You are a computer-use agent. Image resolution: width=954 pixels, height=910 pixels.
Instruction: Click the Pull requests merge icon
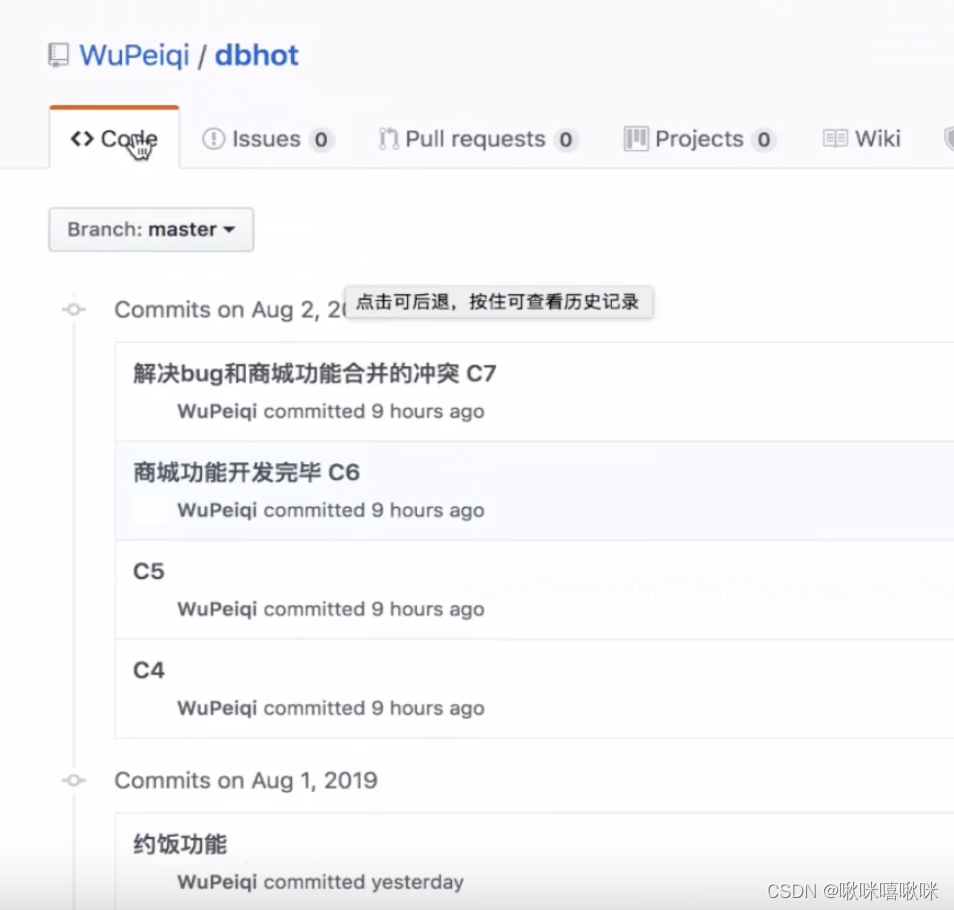pos(389,139)
